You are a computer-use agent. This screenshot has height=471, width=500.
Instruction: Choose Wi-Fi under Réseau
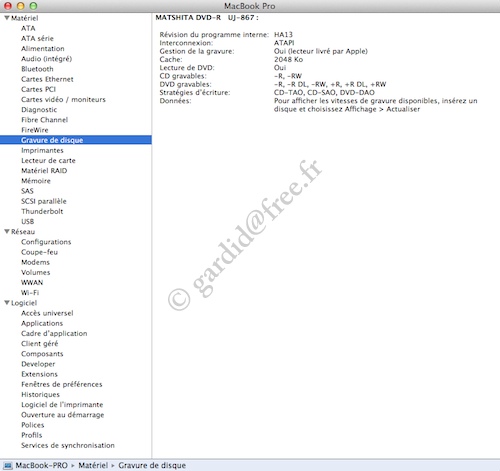click(30, 293)
